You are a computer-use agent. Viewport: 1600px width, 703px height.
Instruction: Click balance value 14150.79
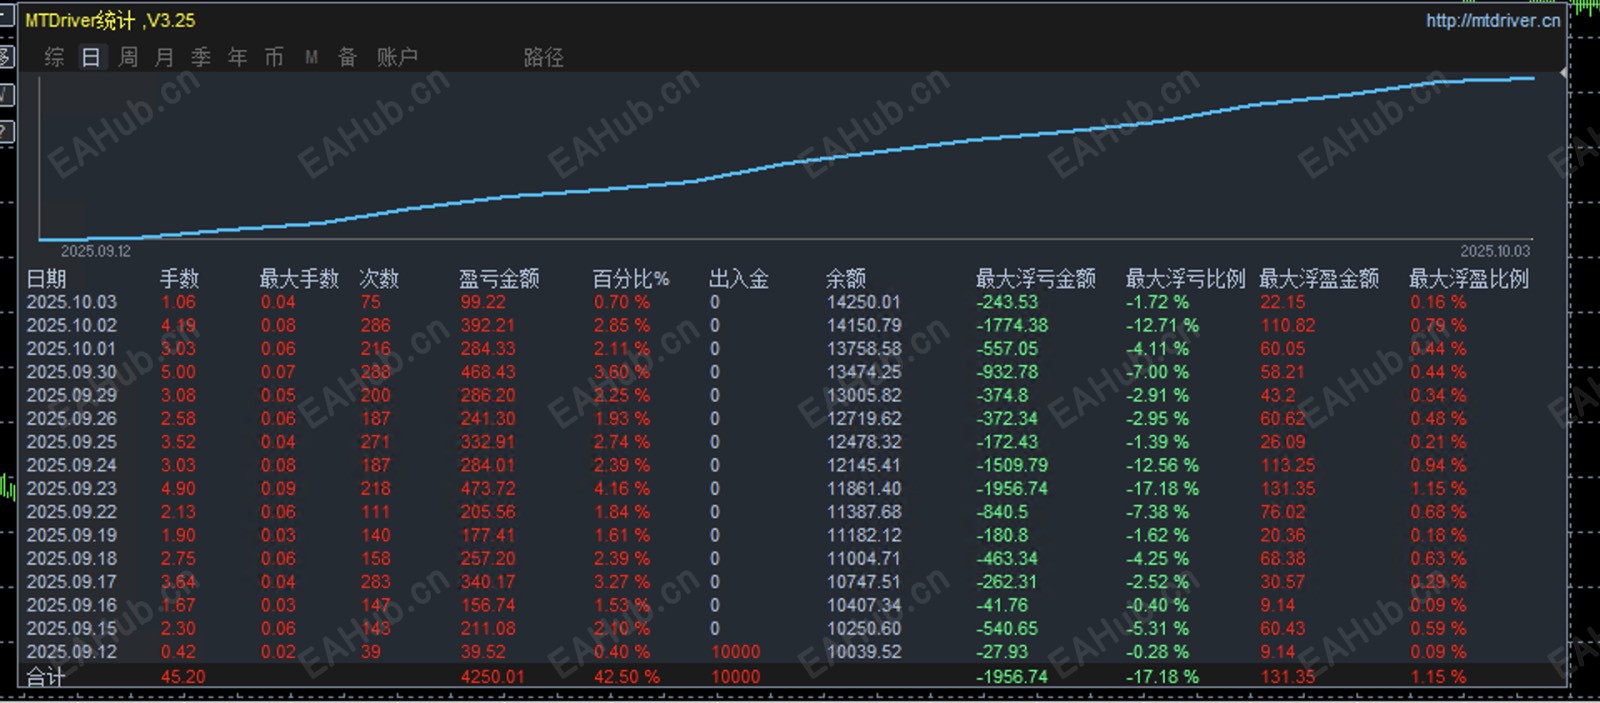pyautogui.click(x=864, y=325)
